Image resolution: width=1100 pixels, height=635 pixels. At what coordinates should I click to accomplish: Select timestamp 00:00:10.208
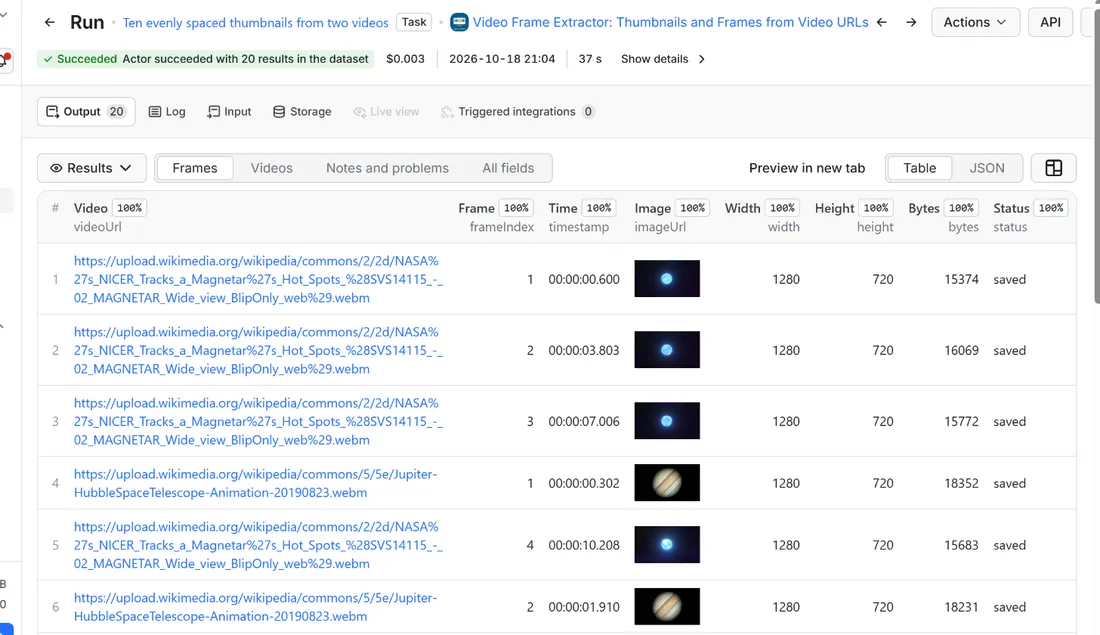584,545
